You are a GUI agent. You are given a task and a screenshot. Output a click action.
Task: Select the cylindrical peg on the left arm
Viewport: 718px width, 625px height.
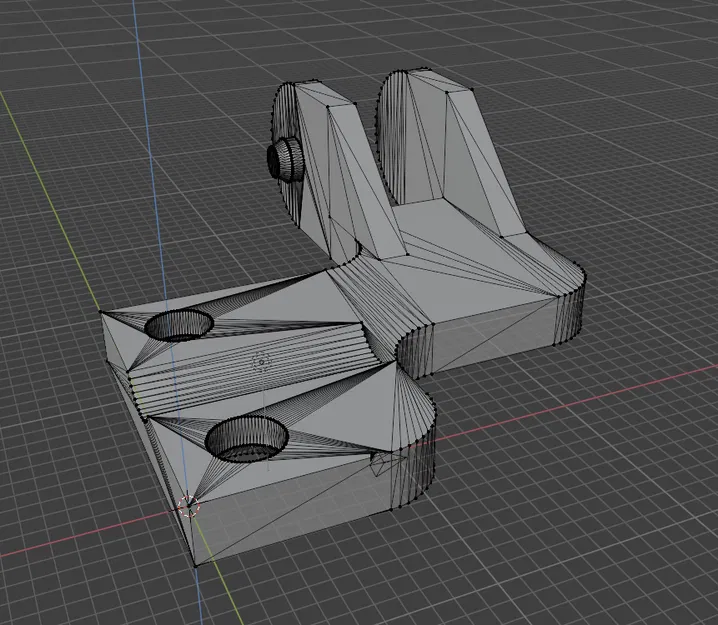[284, 158]
